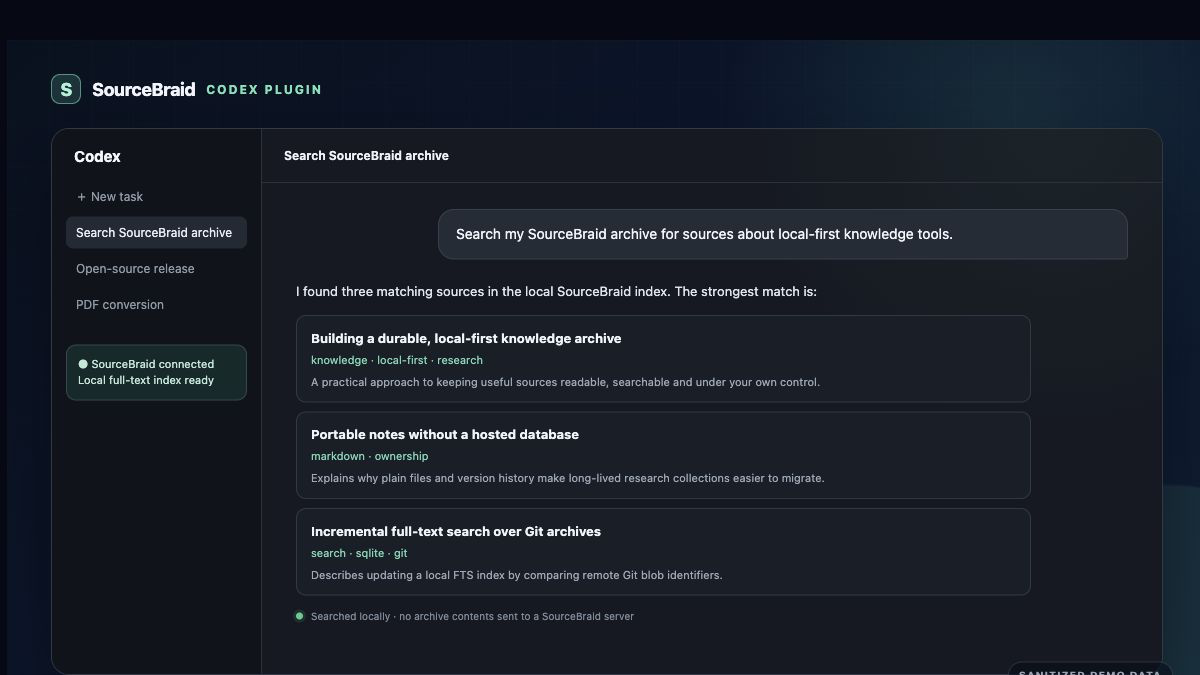Click the green Searched locally indicator dot
This screenshot has width=1200, height=675.
pyautogui.click(x=299, y=616)
